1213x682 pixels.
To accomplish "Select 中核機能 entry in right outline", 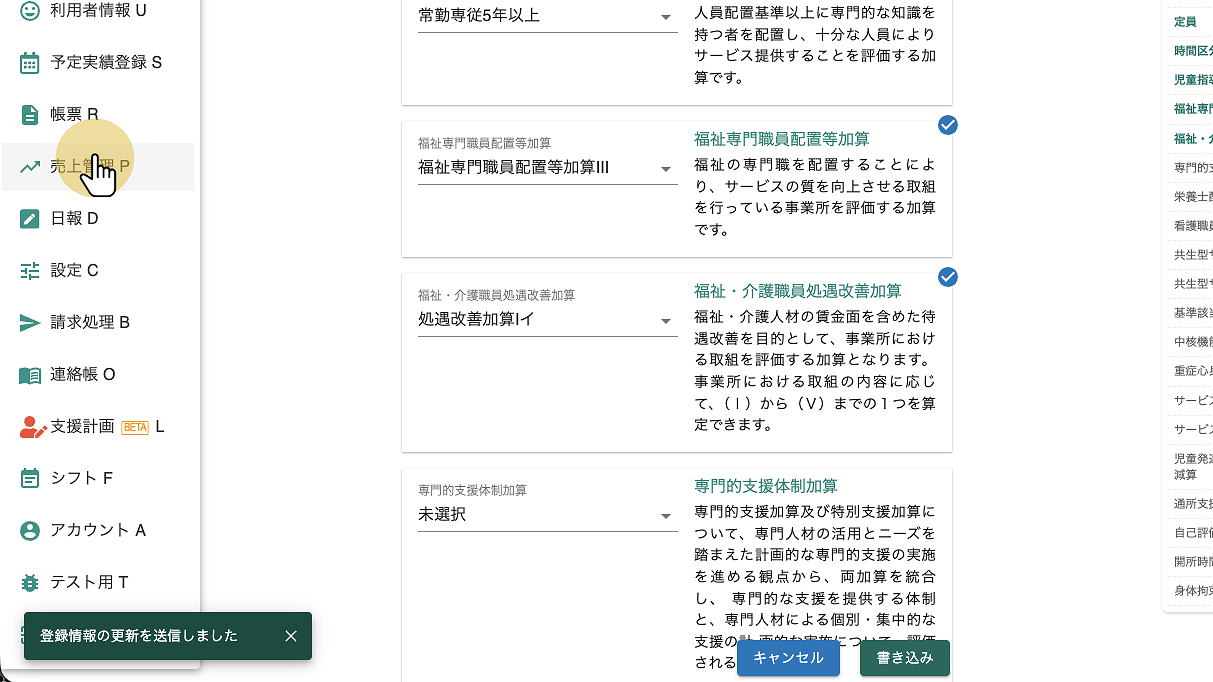I will point(1191,342).
